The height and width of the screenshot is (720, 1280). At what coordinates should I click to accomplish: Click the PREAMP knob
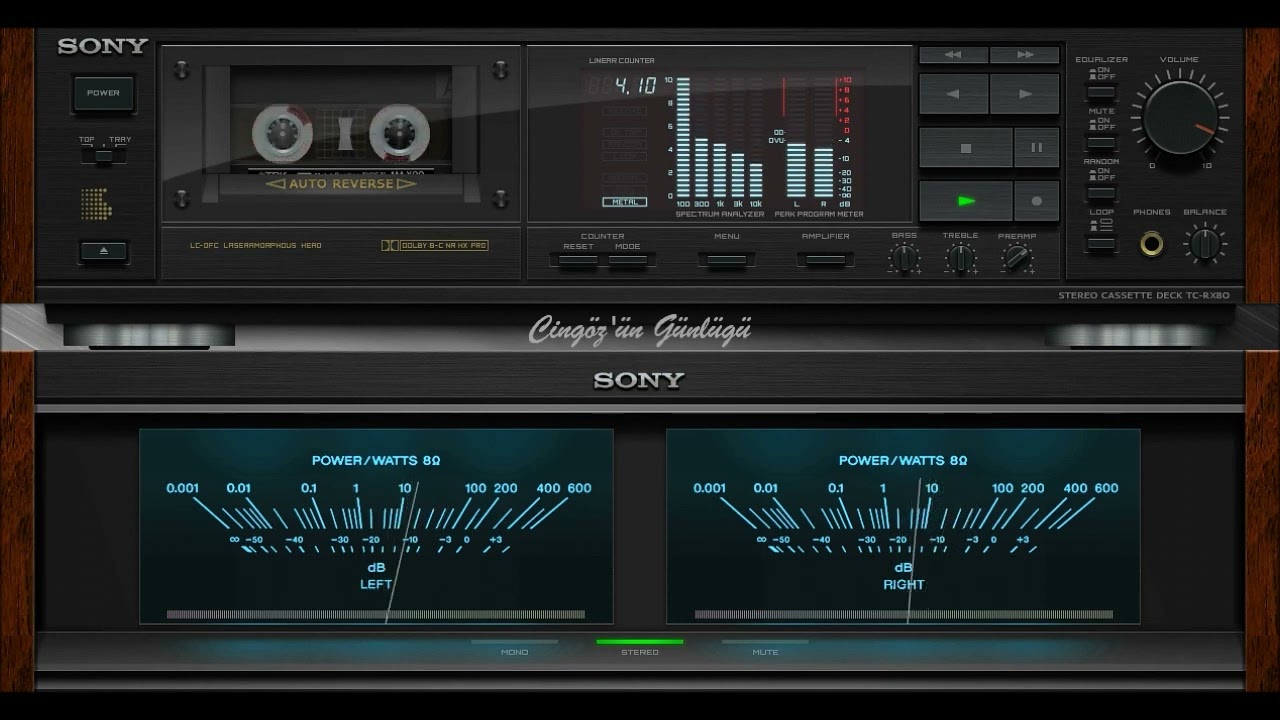coord(1017,258)
